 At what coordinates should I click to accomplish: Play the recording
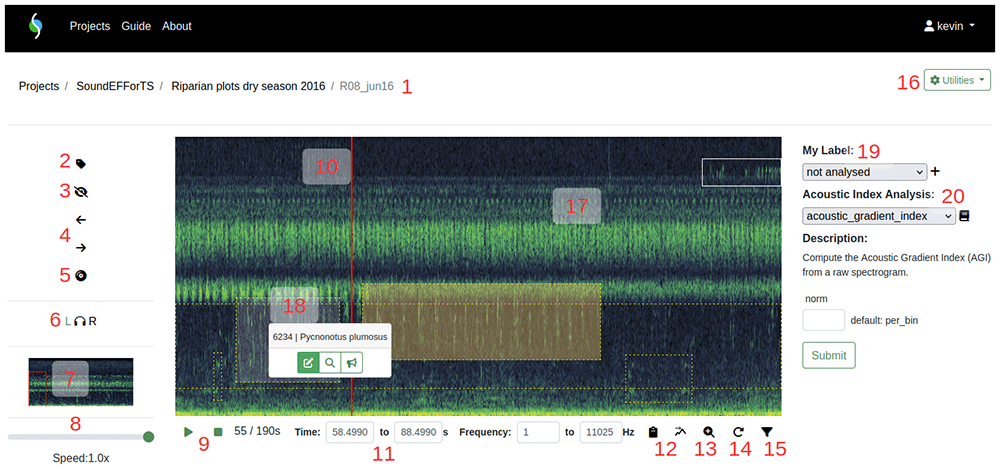coord(188,432)
